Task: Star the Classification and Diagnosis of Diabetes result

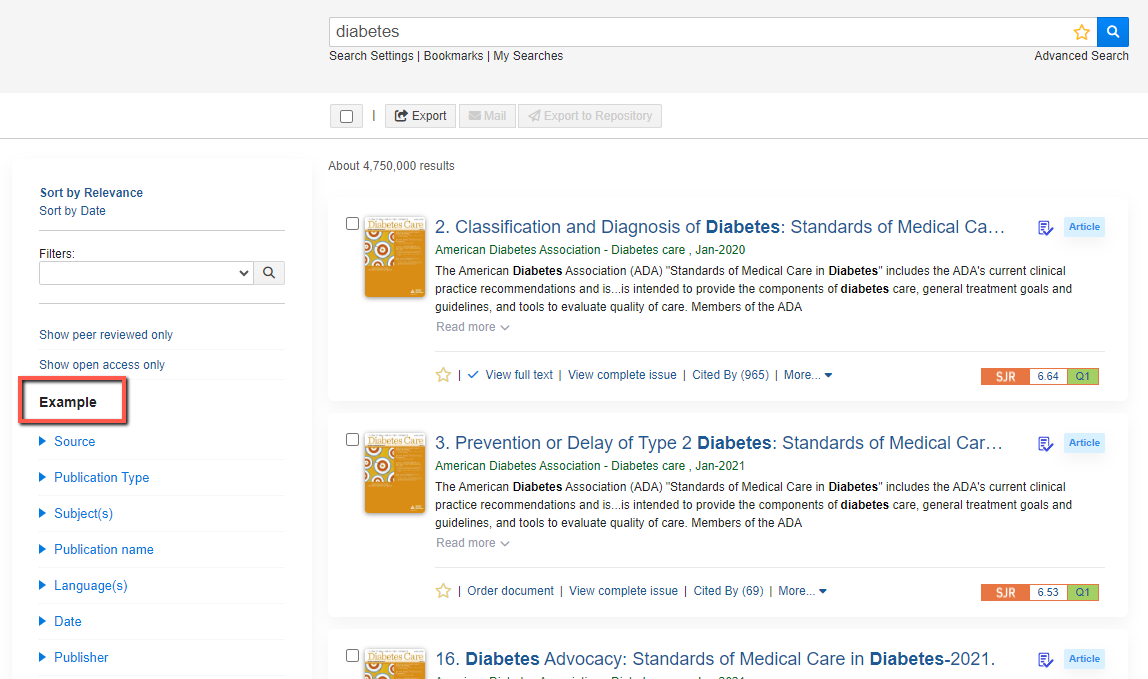Action: coord(443,375)
